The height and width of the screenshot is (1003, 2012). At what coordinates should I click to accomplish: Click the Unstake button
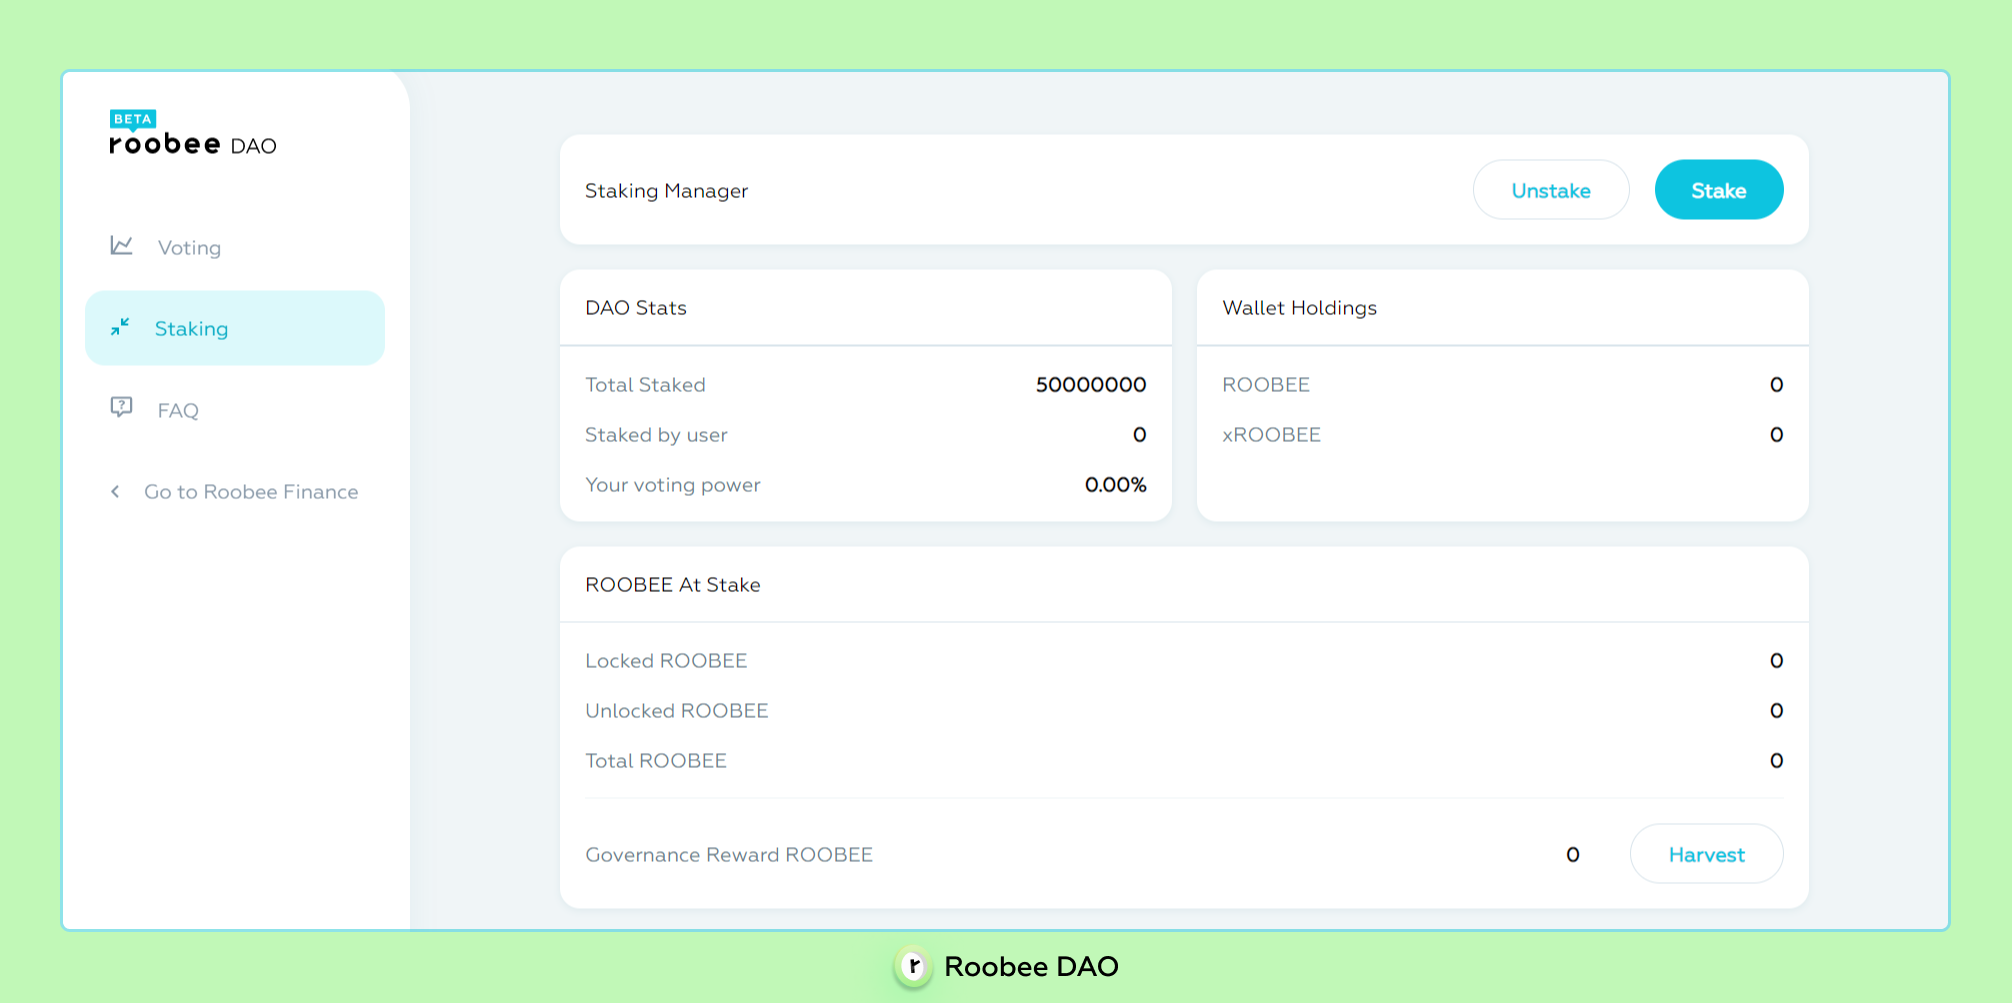point(1551,190)
